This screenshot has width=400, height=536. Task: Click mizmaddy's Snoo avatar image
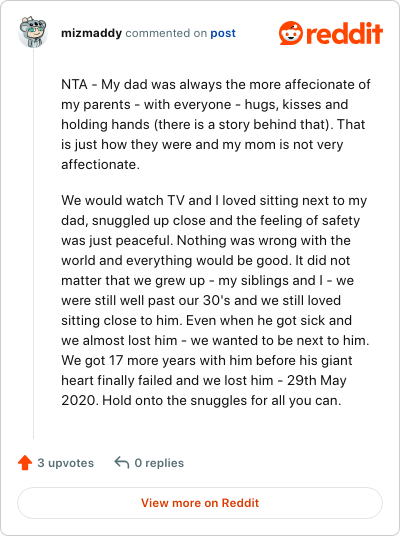coord(33,33)
